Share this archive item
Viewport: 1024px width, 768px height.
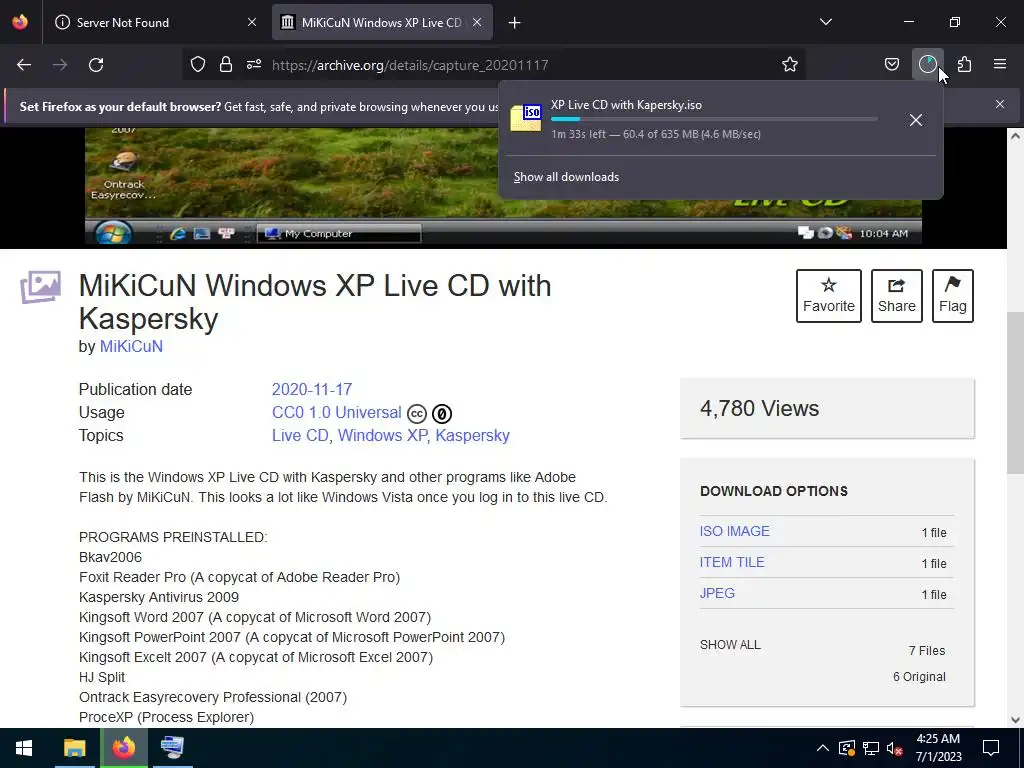point(897,296)
